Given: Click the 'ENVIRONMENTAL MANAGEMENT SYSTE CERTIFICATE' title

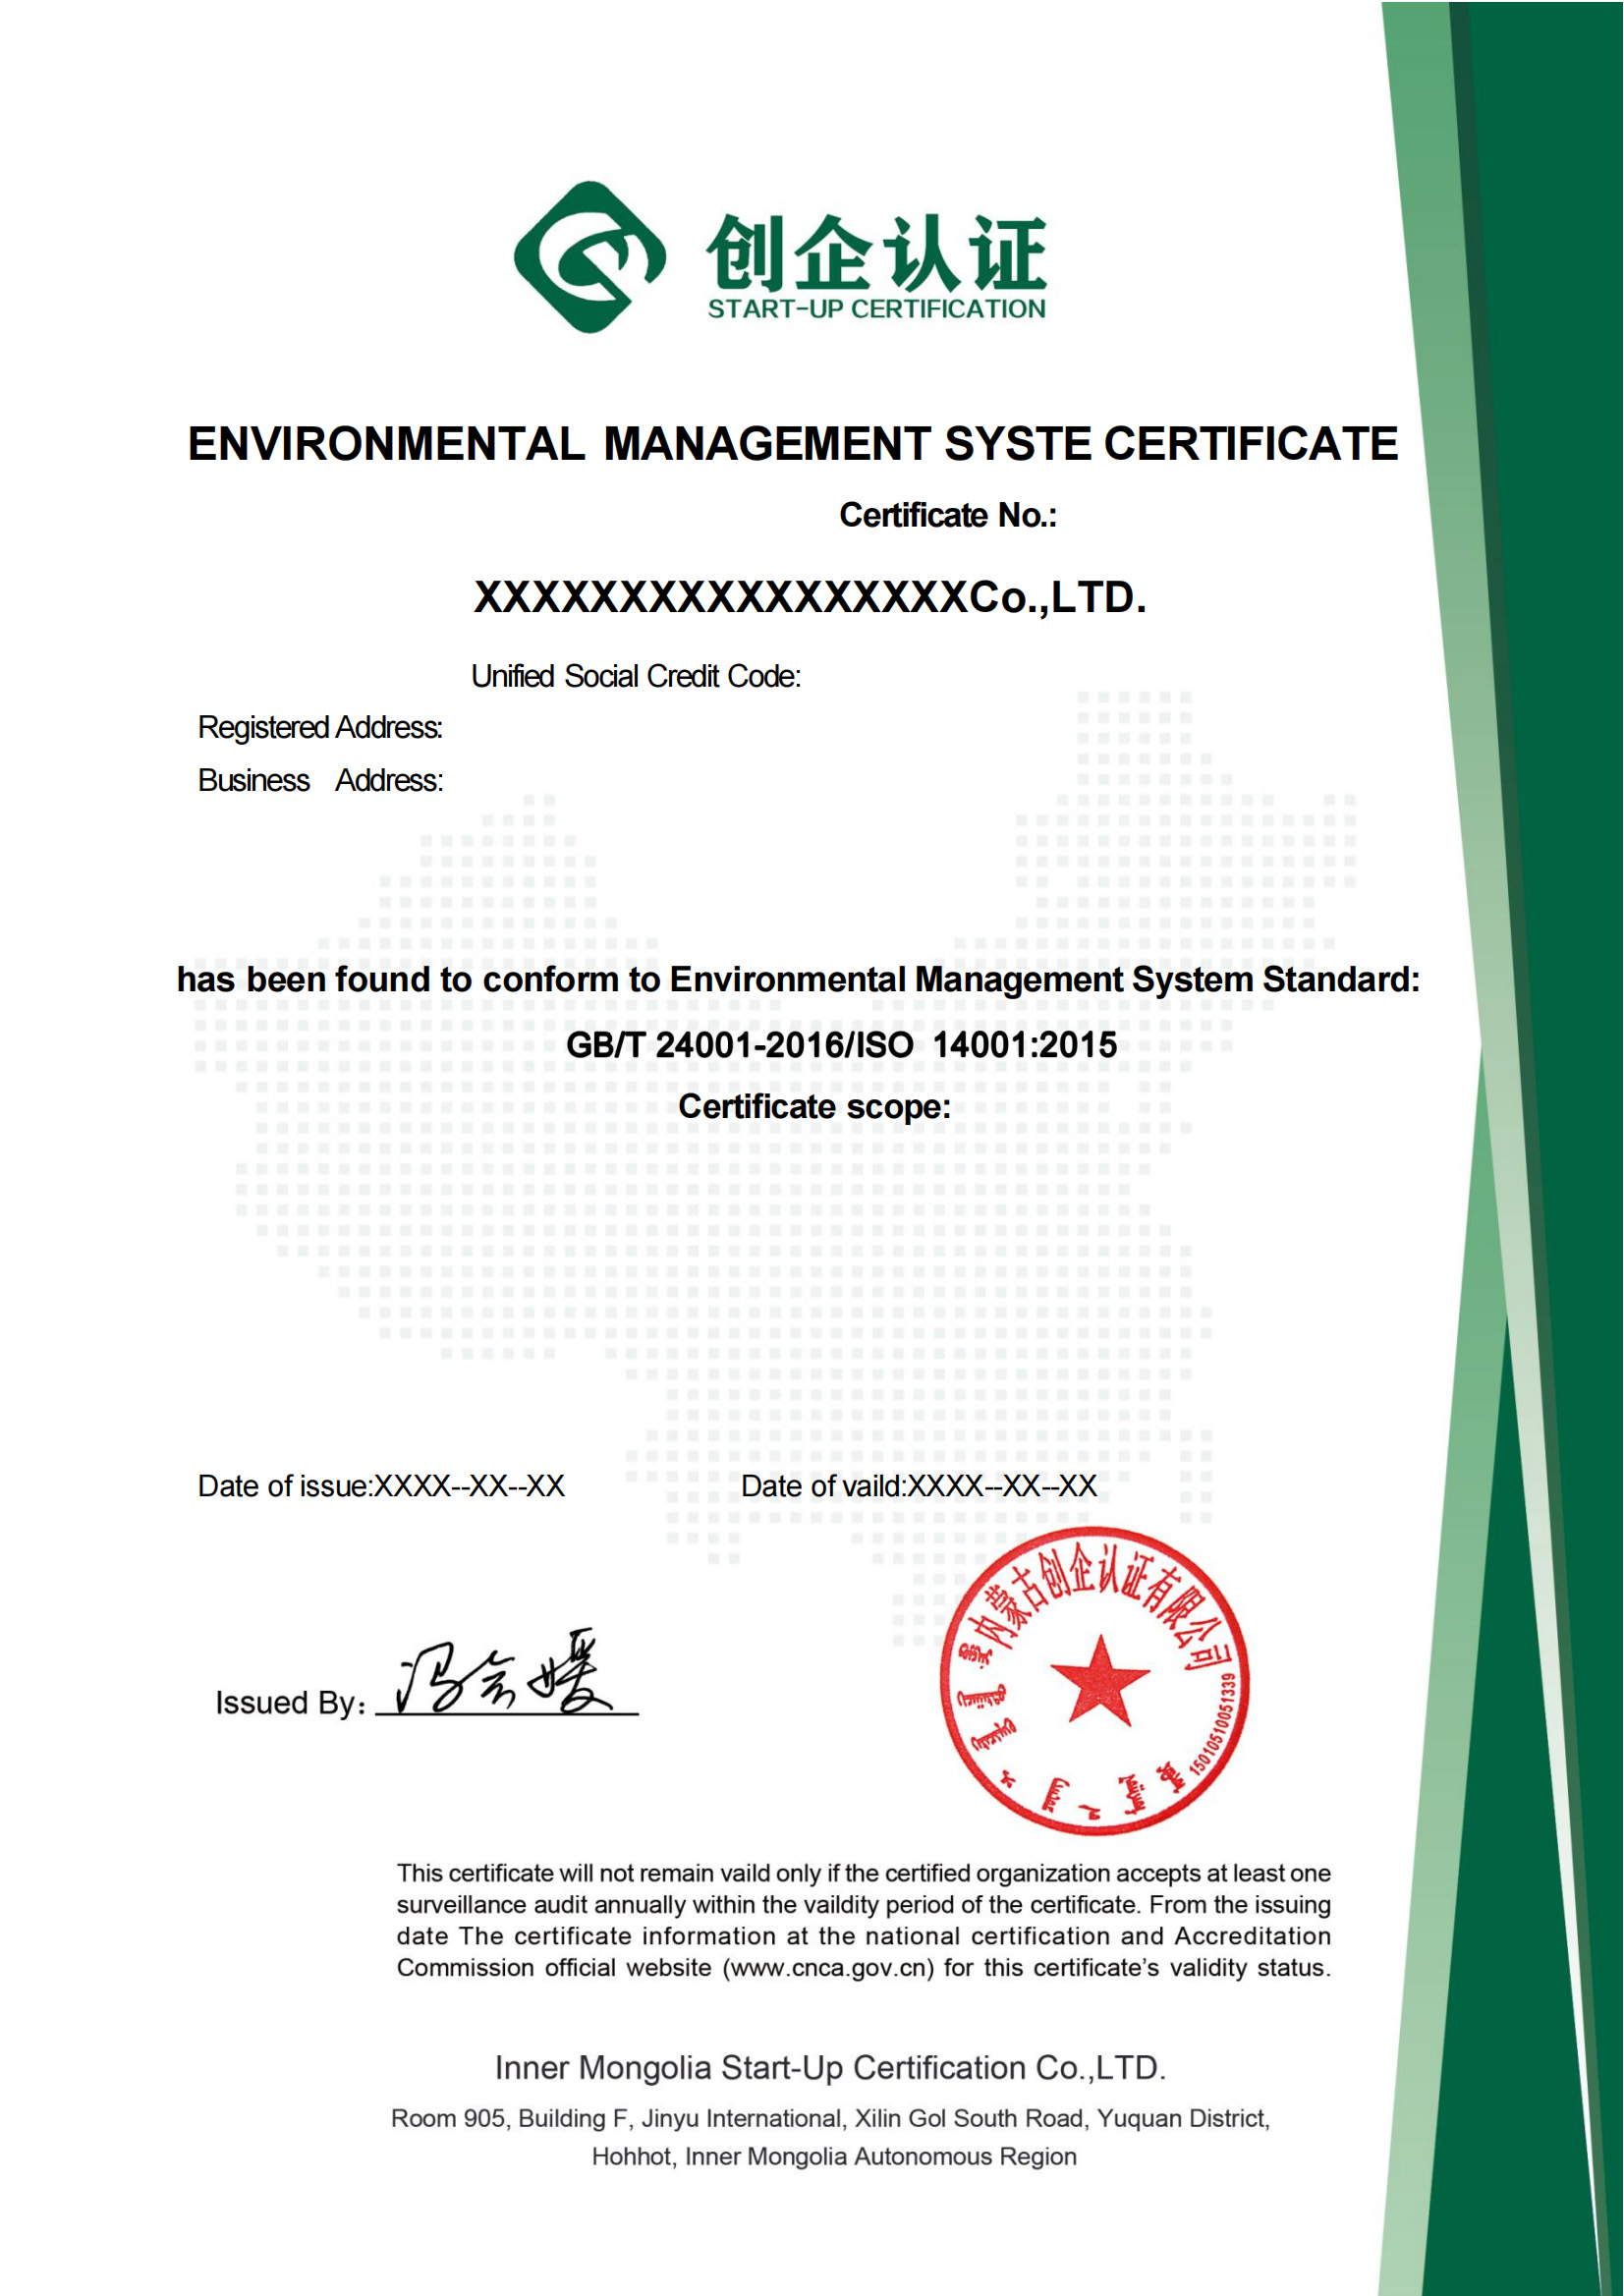Looking at the screenshot, I should coord(793,444).
